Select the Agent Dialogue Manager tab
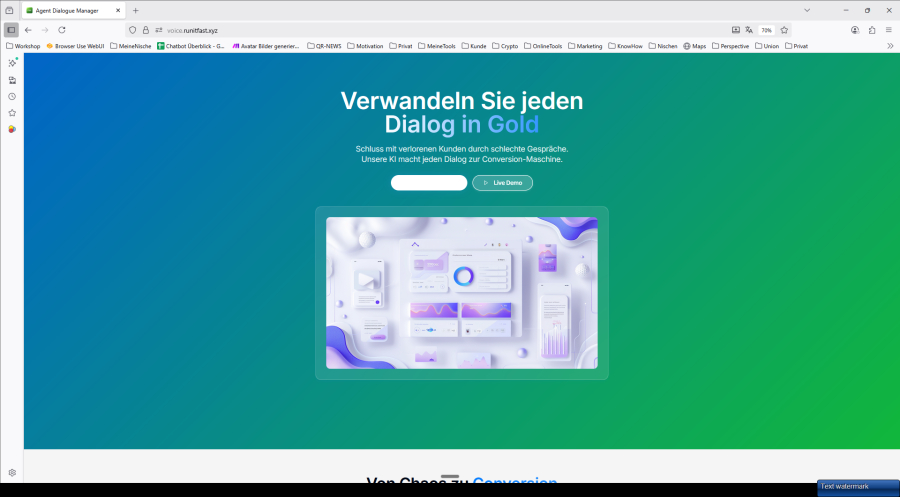Image resolution: width=900 pixels, height=497 pixels. [68, 10]
